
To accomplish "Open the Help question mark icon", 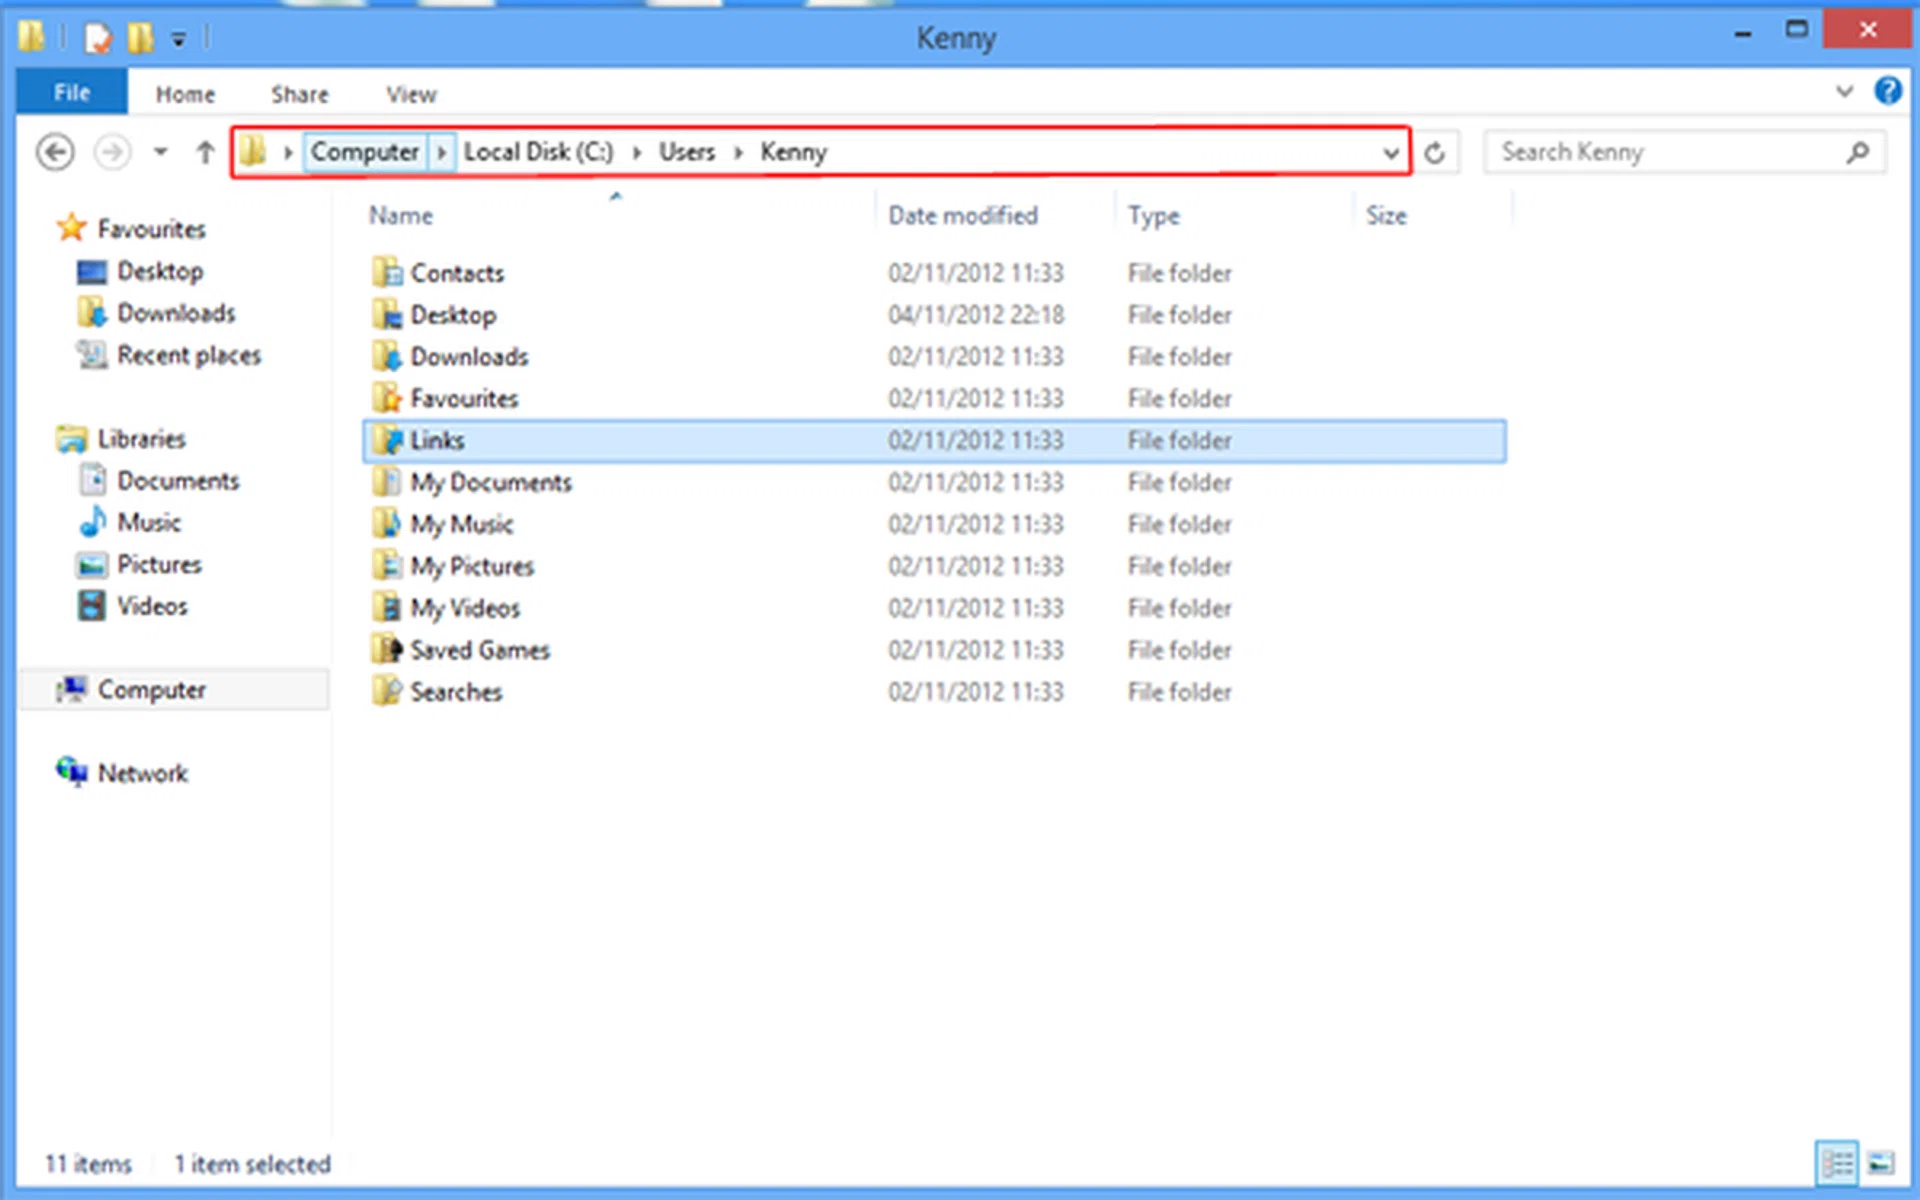I will click(1887, 92).
